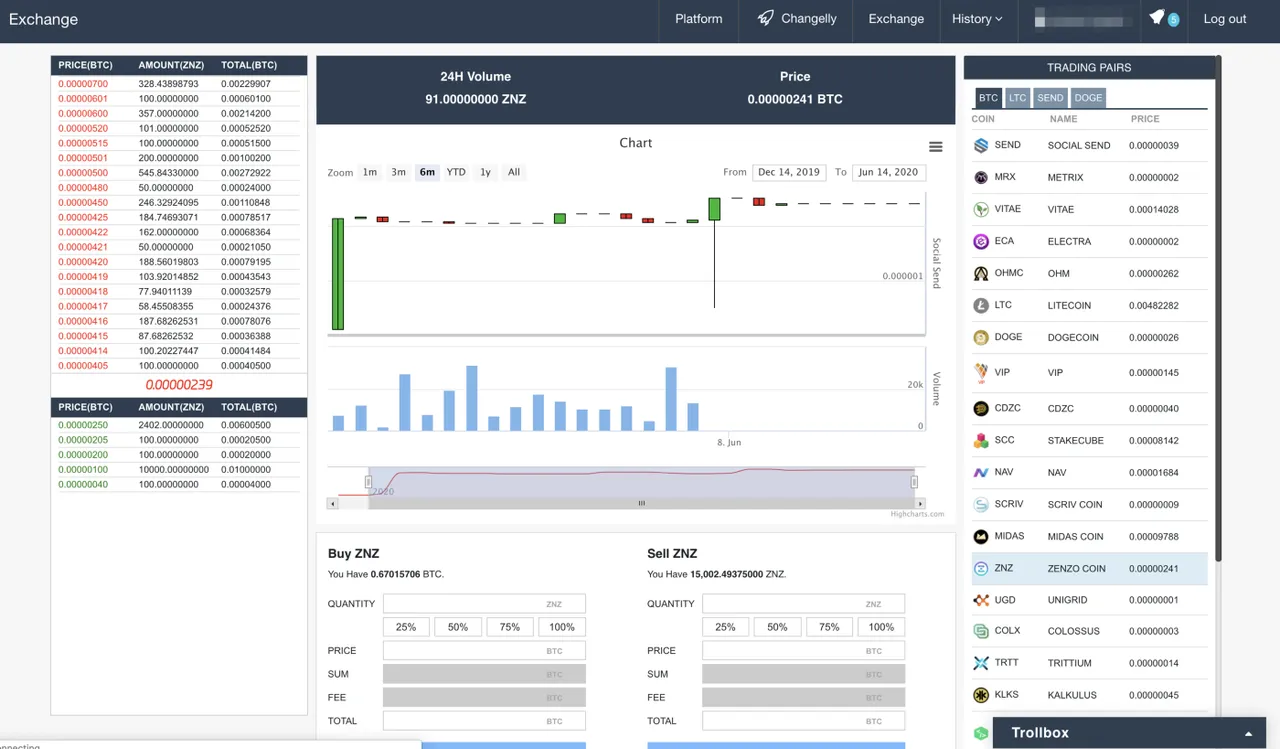Viewport: 1280px width, 749px height.
Task: Click the Buy ZNZ price input
Action: pyautogui.click(x=484, y=651)
